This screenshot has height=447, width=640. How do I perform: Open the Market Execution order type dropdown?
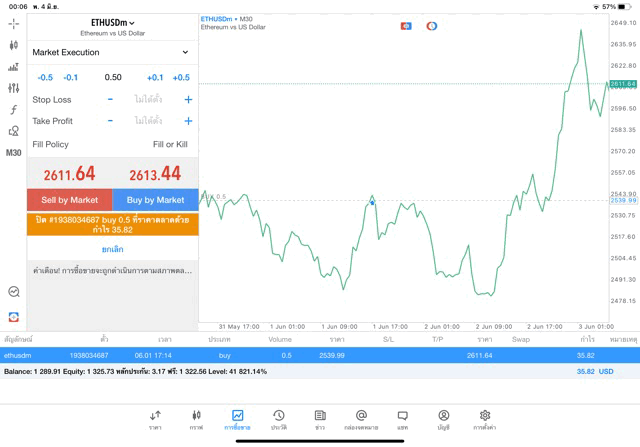[111, 52]
